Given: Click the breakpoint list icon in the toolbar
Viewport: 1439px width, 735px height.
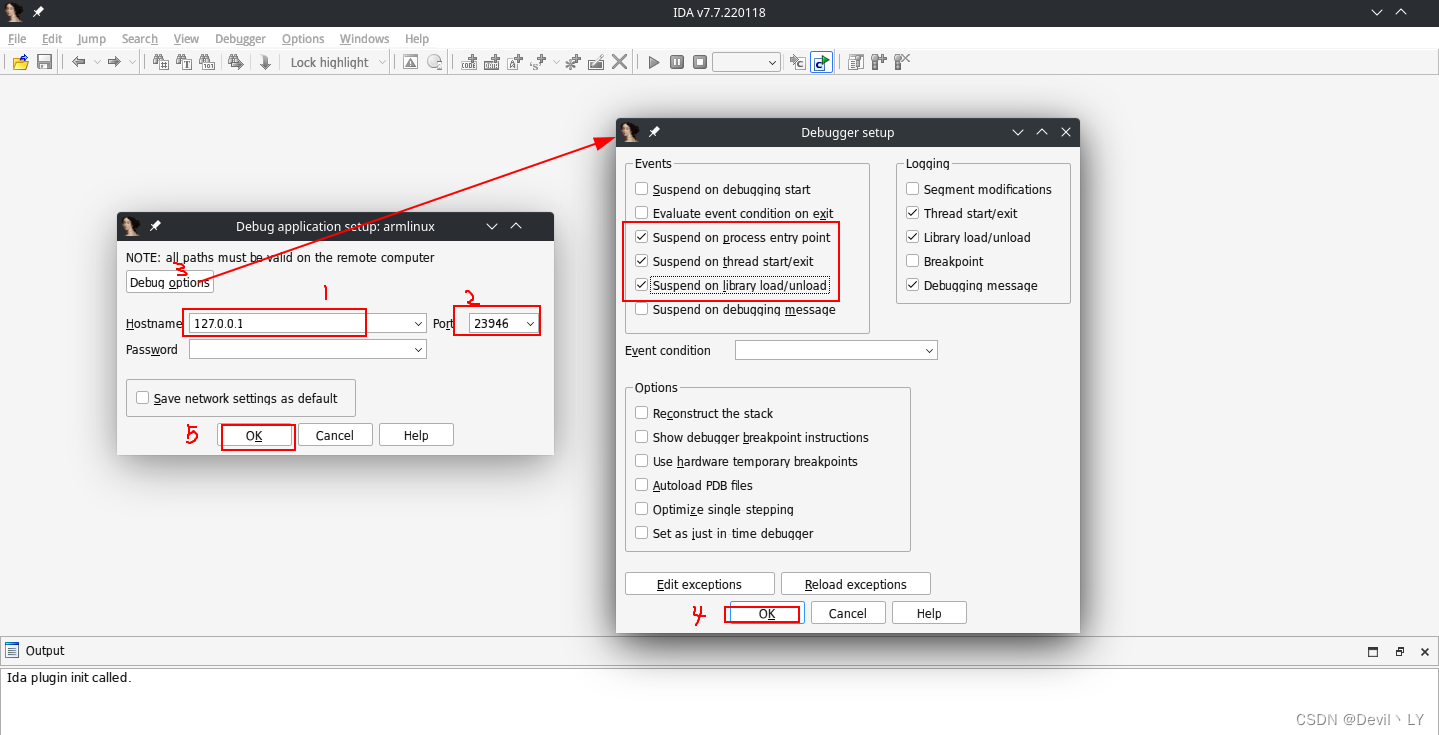Looking at the screenshot, I should (856, 62).
